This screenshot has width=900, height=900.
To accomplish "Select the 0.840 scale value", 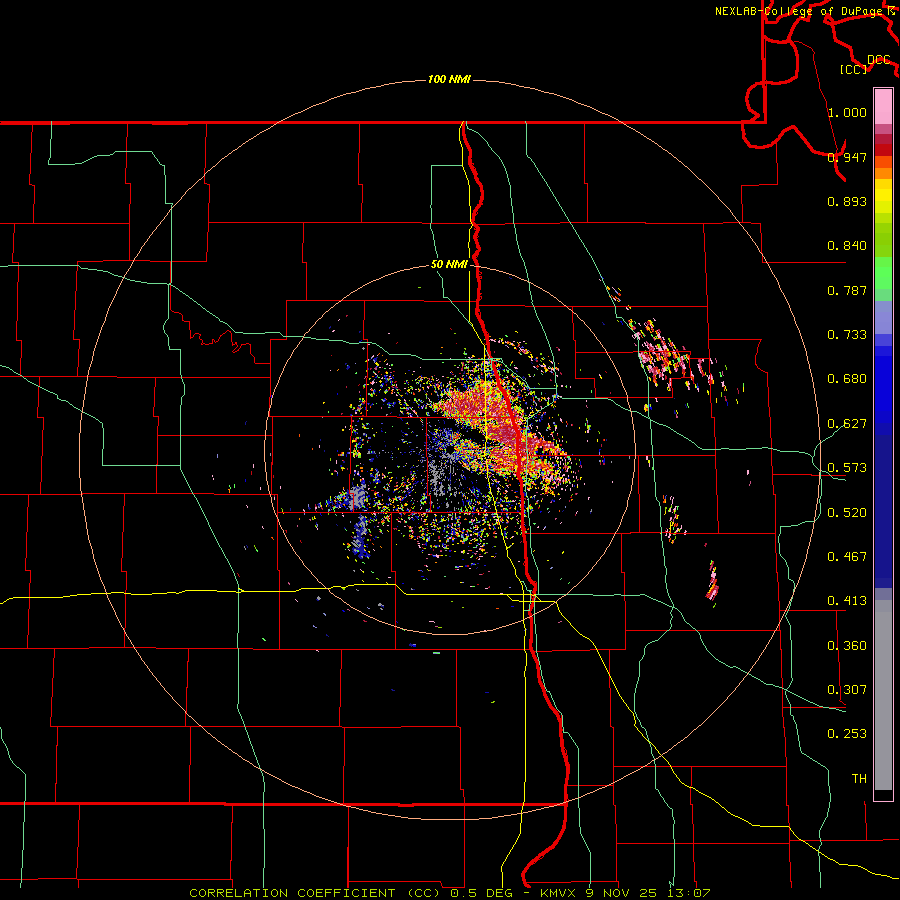I will tap(847, 246).
